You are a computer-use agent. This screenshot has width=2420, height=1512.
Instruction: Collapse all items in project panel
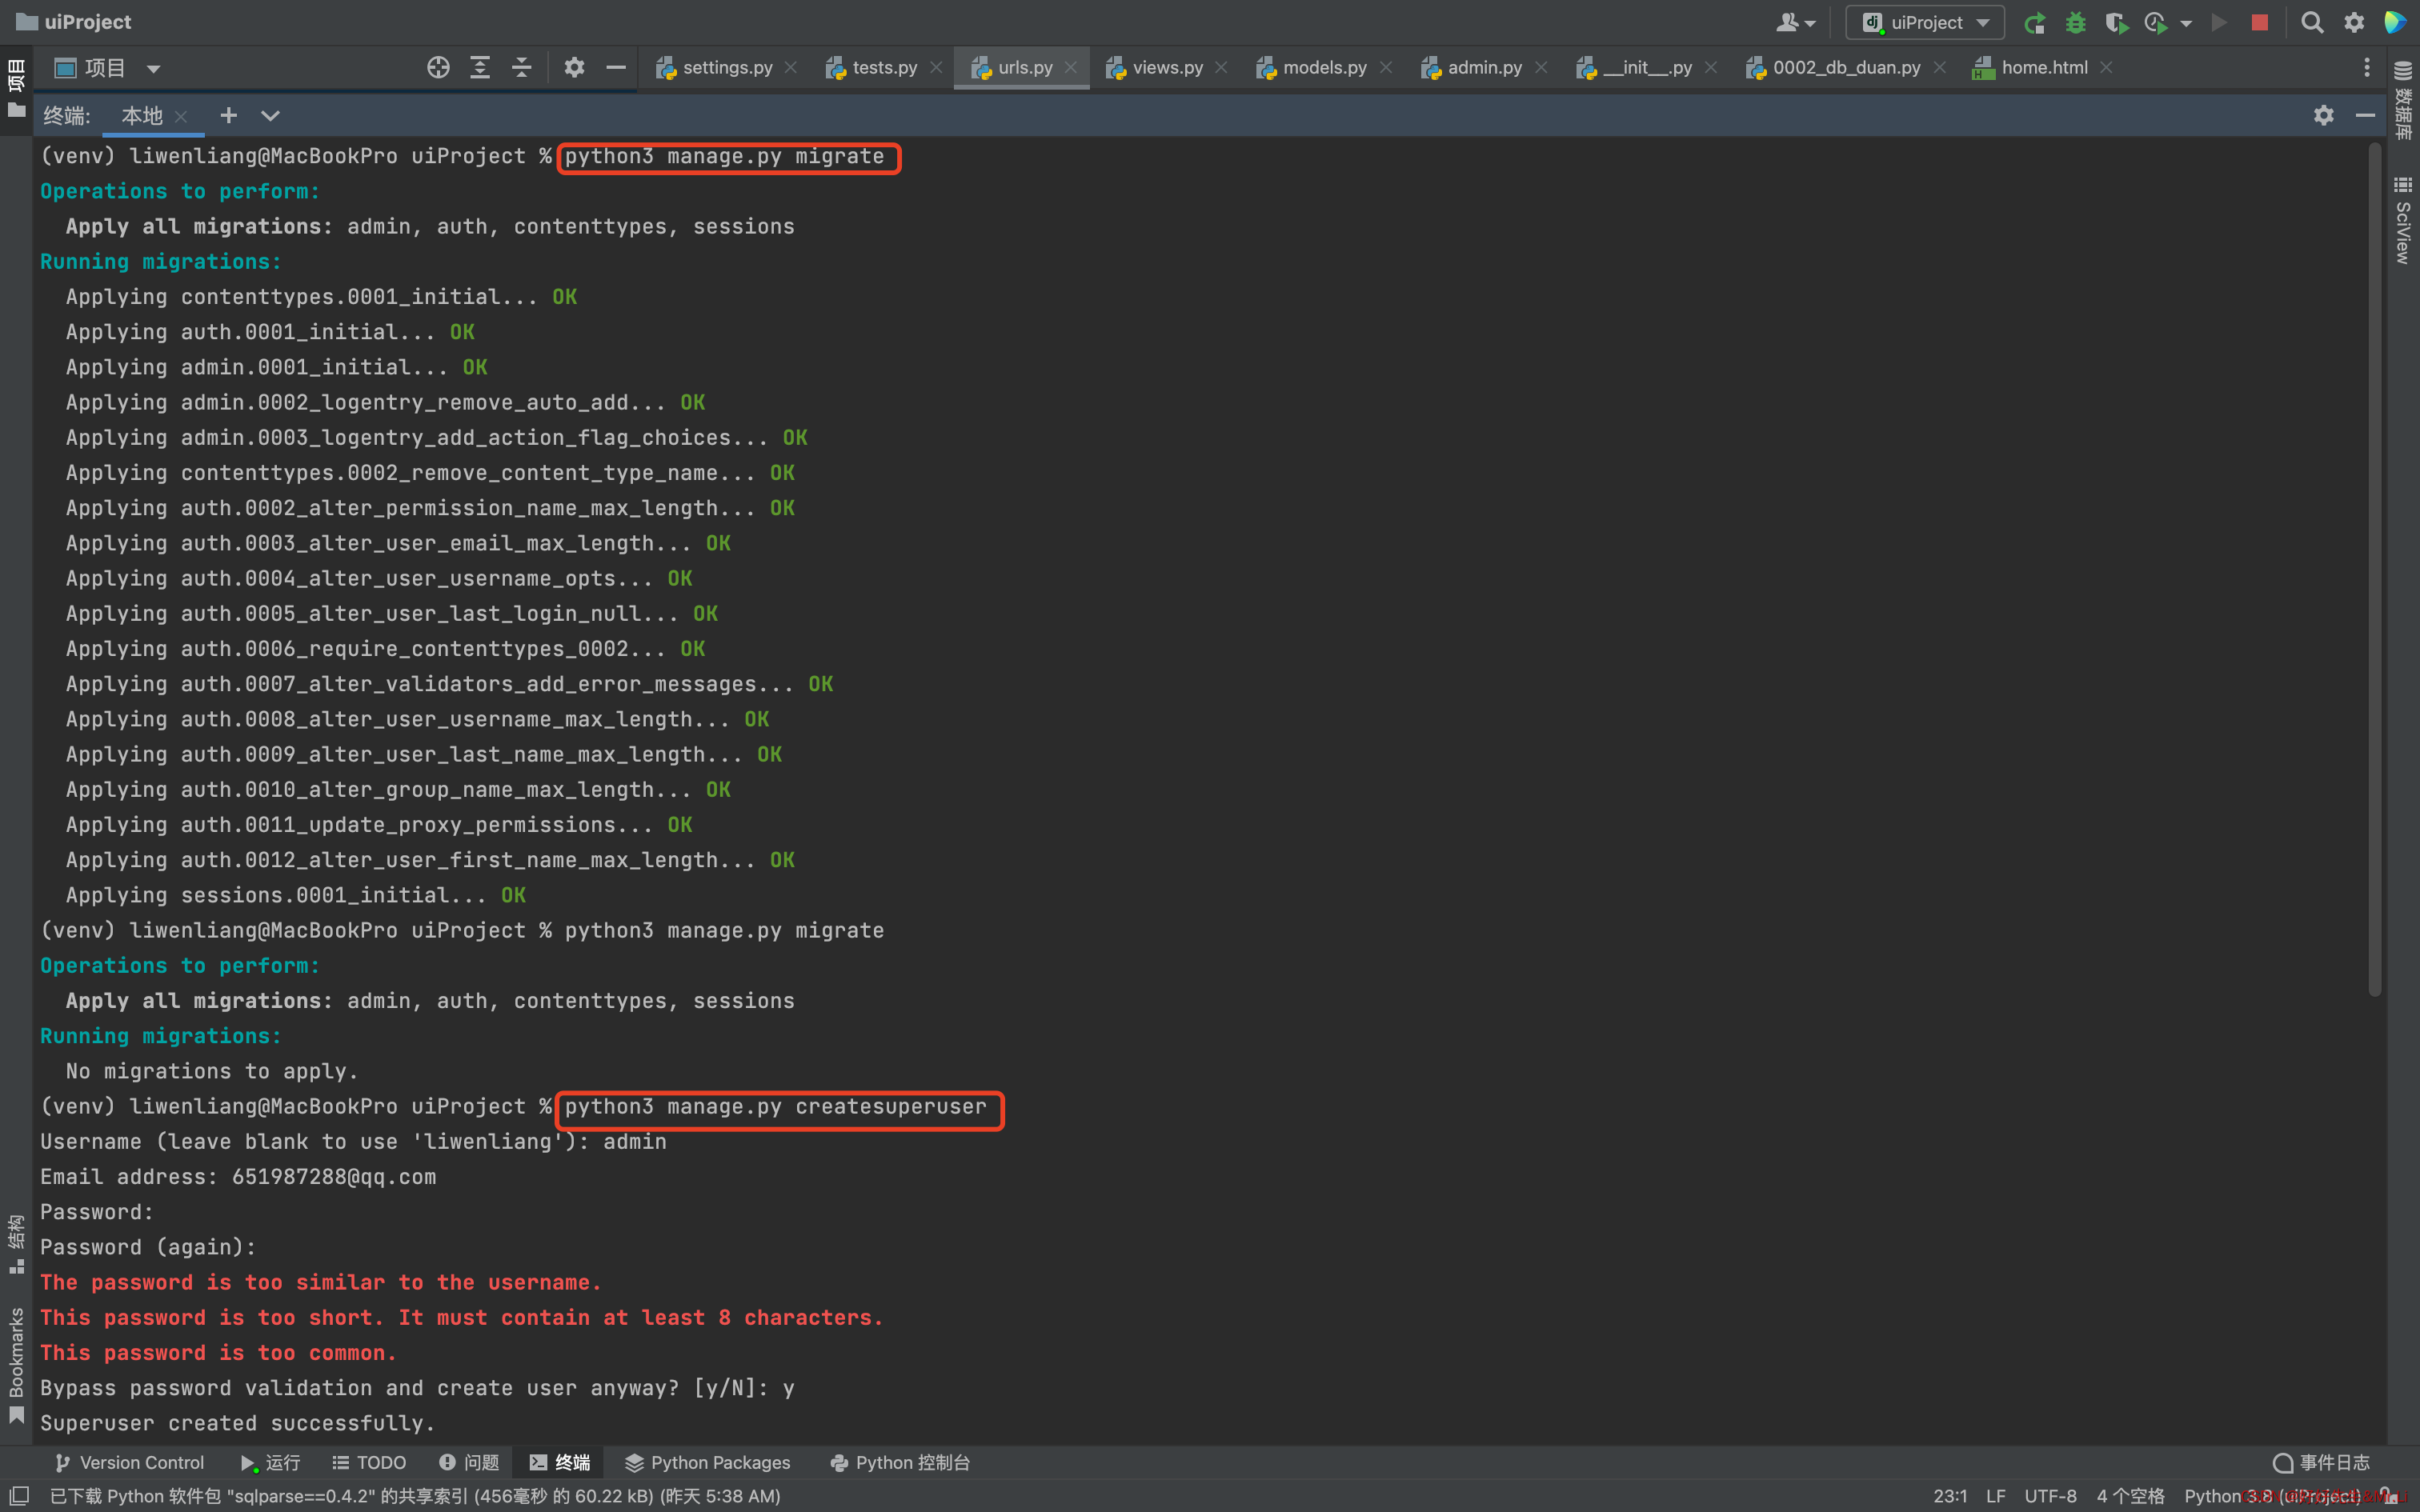coord(522,67)
